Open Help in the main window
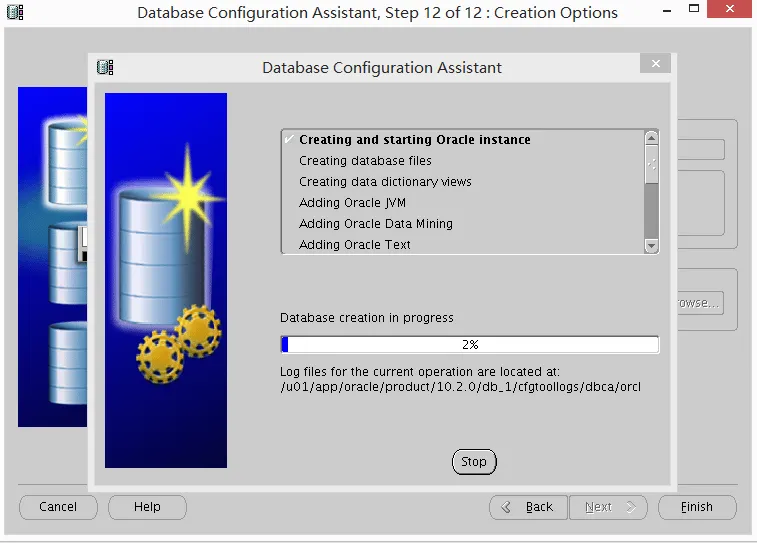Screen dimensions: 757x543 click(147, 507)
